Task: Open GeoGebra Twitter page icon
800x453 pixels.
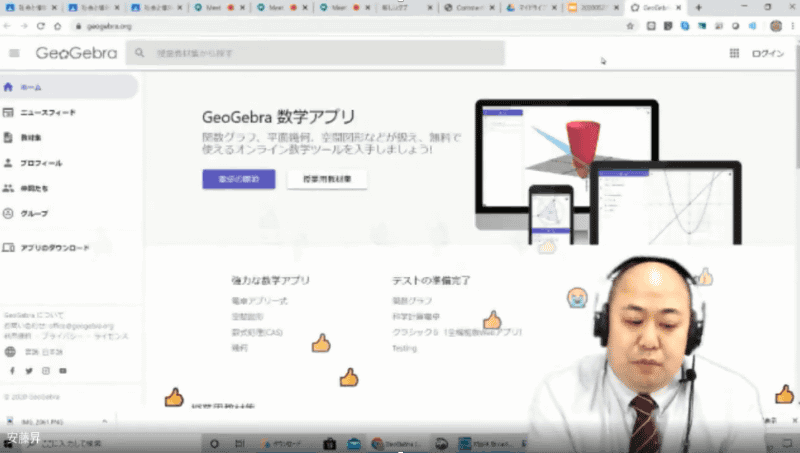Action: (x=29, y=371)
